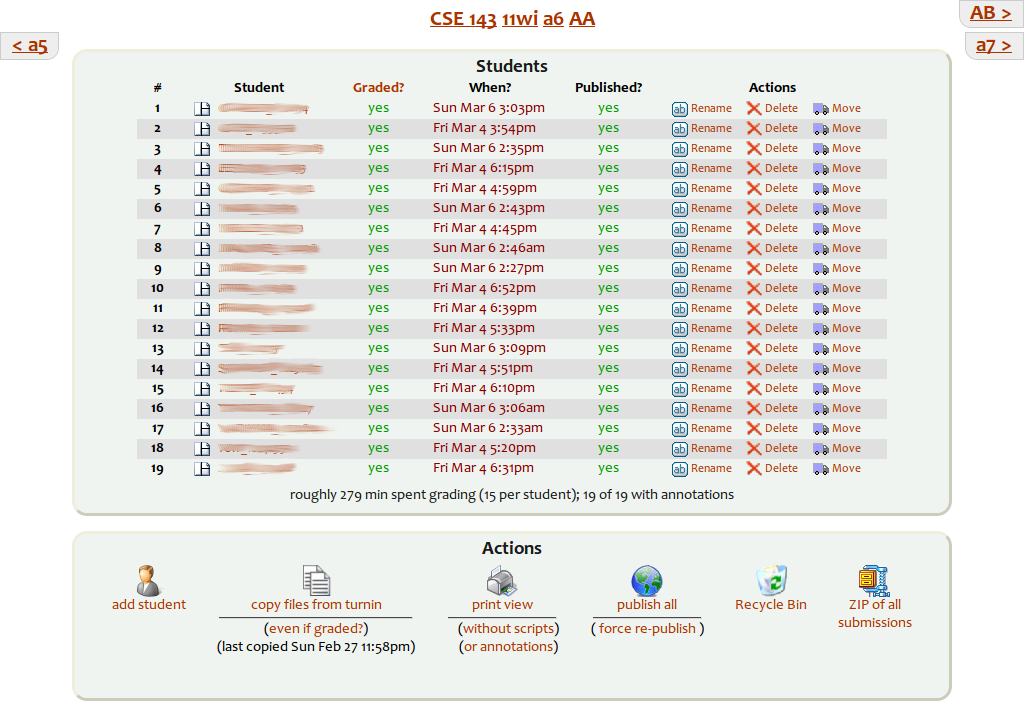The height and width of the screenshot is (711, 1024).
Task: Click the published yes value in row 12
Action: [x=608, y=328]
